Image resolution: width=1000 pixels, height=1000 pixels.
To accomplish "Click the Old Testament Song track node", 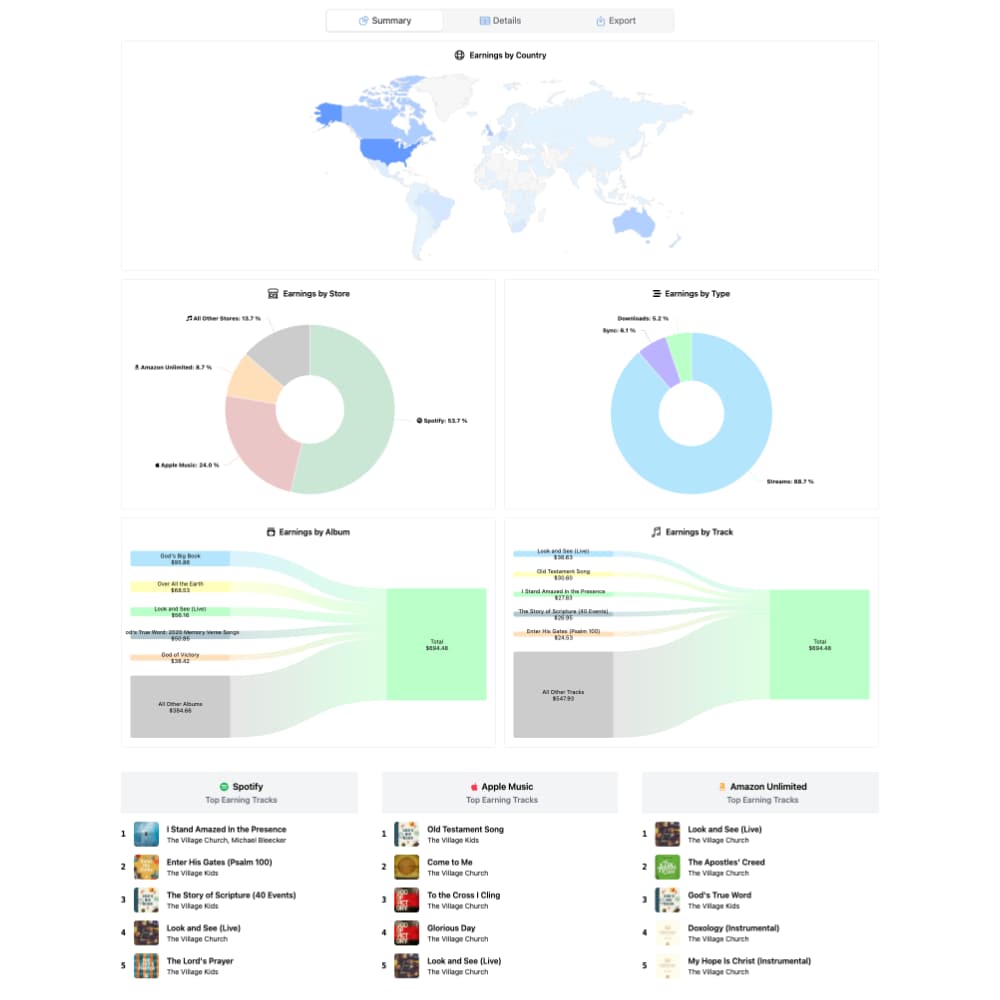I will pyautogui.click(x=563, y=574).
